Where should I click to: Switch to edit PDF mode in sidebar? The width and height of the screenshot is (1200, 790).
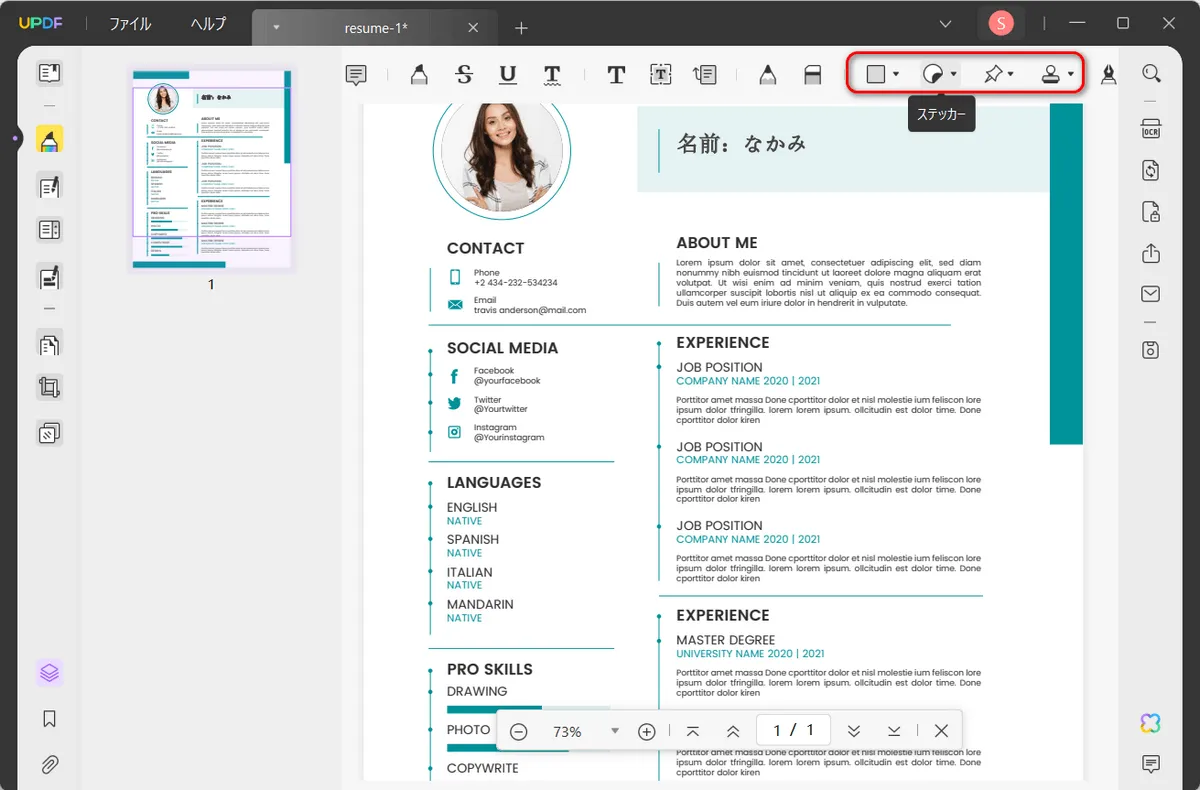(x=49, y=186)
